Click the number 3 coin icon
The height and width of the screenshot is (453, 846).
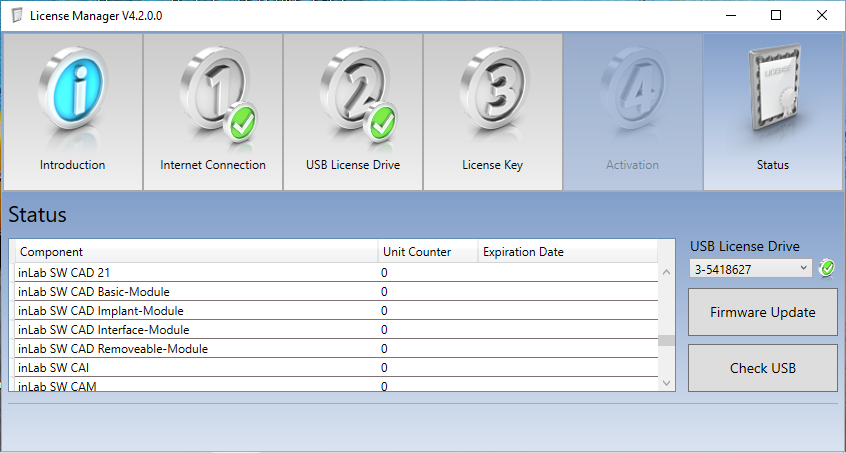494,88
